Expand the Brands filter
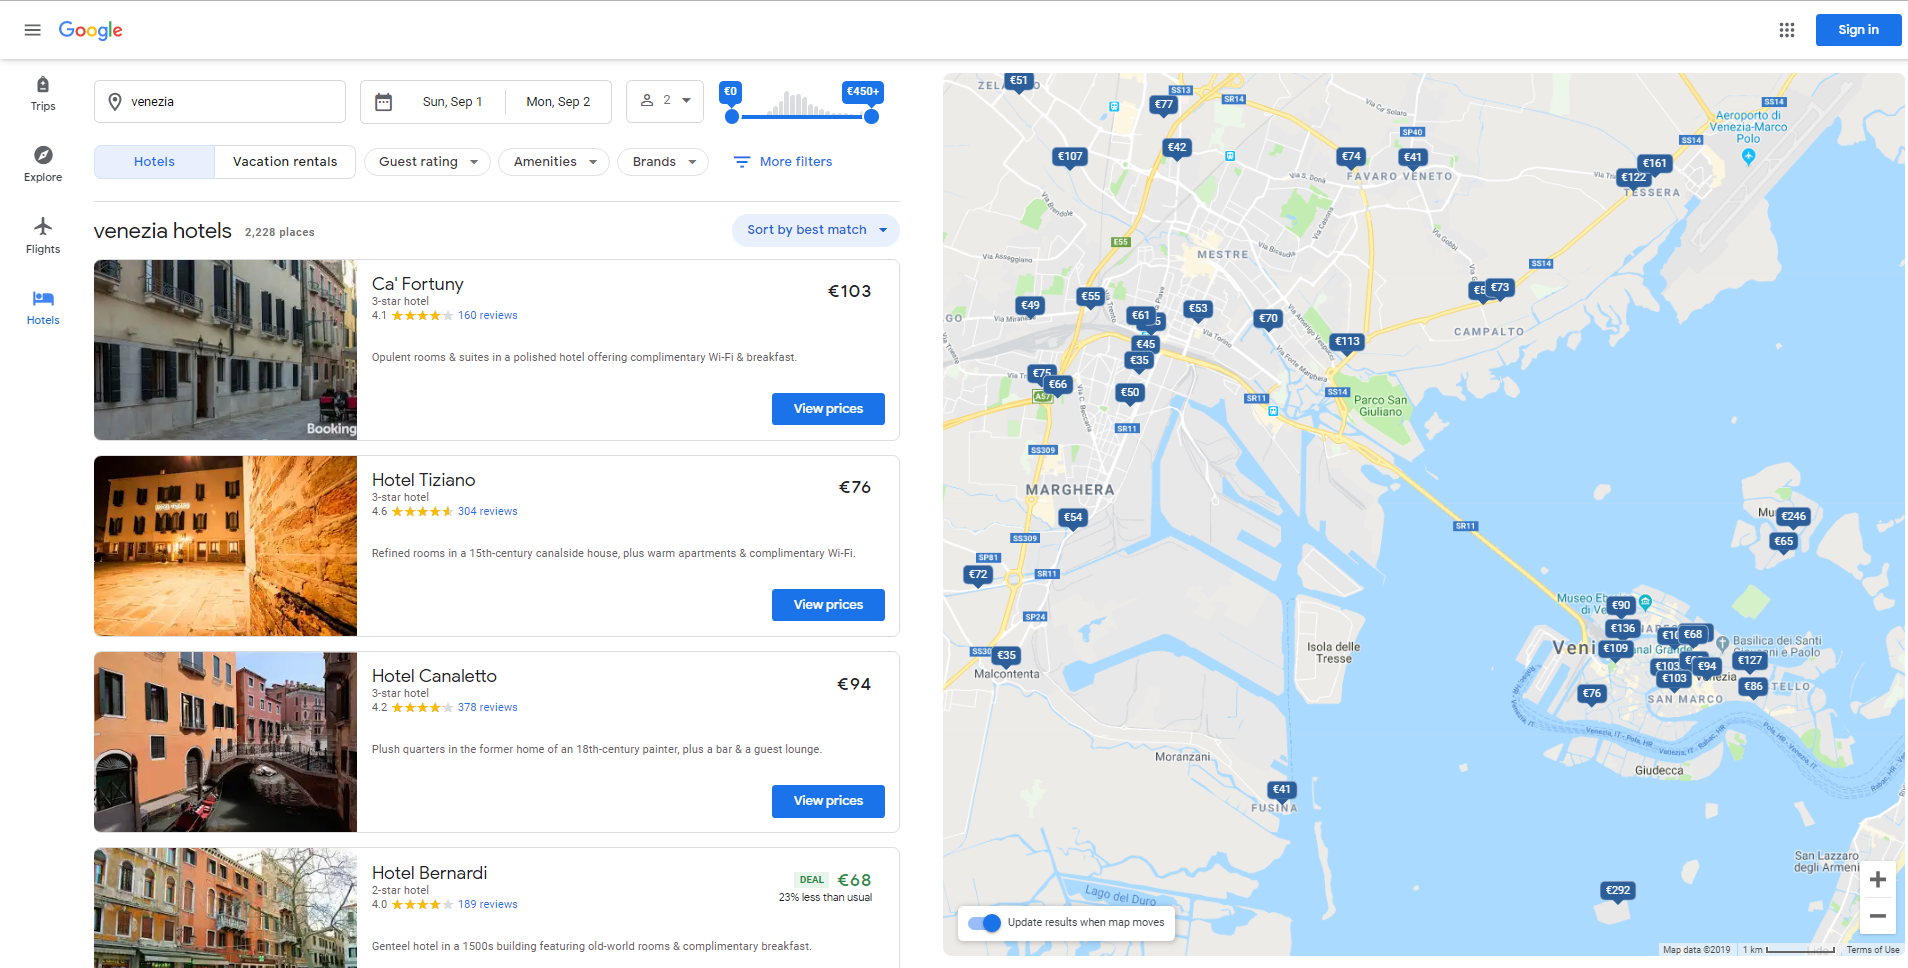The image size is (1908, 968). (x=663, y=162)
